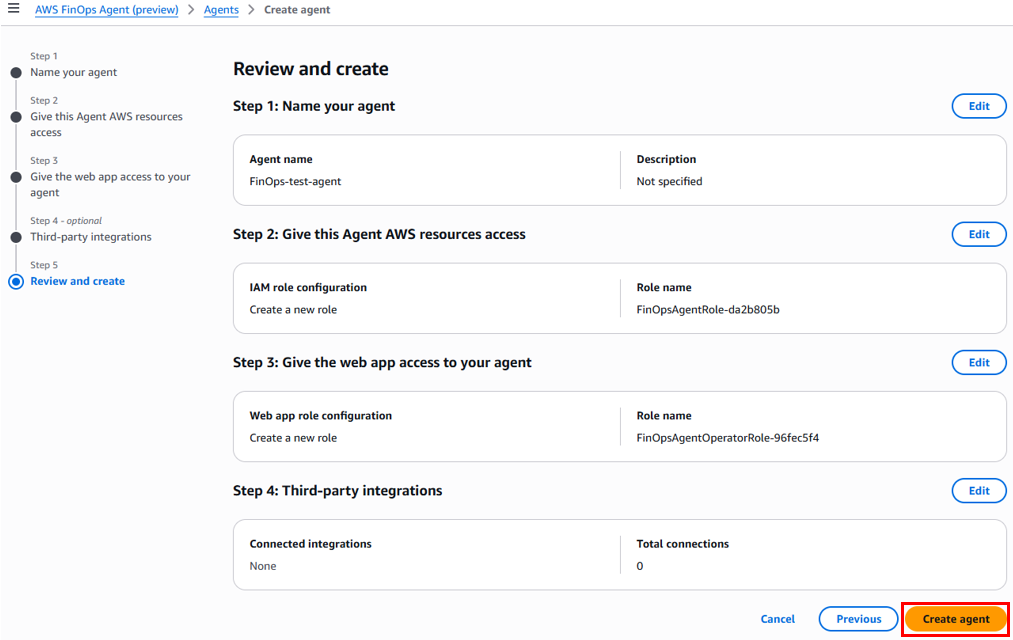
Task: Open the hamburger navigation menu
Action: [x=13, y=9]
